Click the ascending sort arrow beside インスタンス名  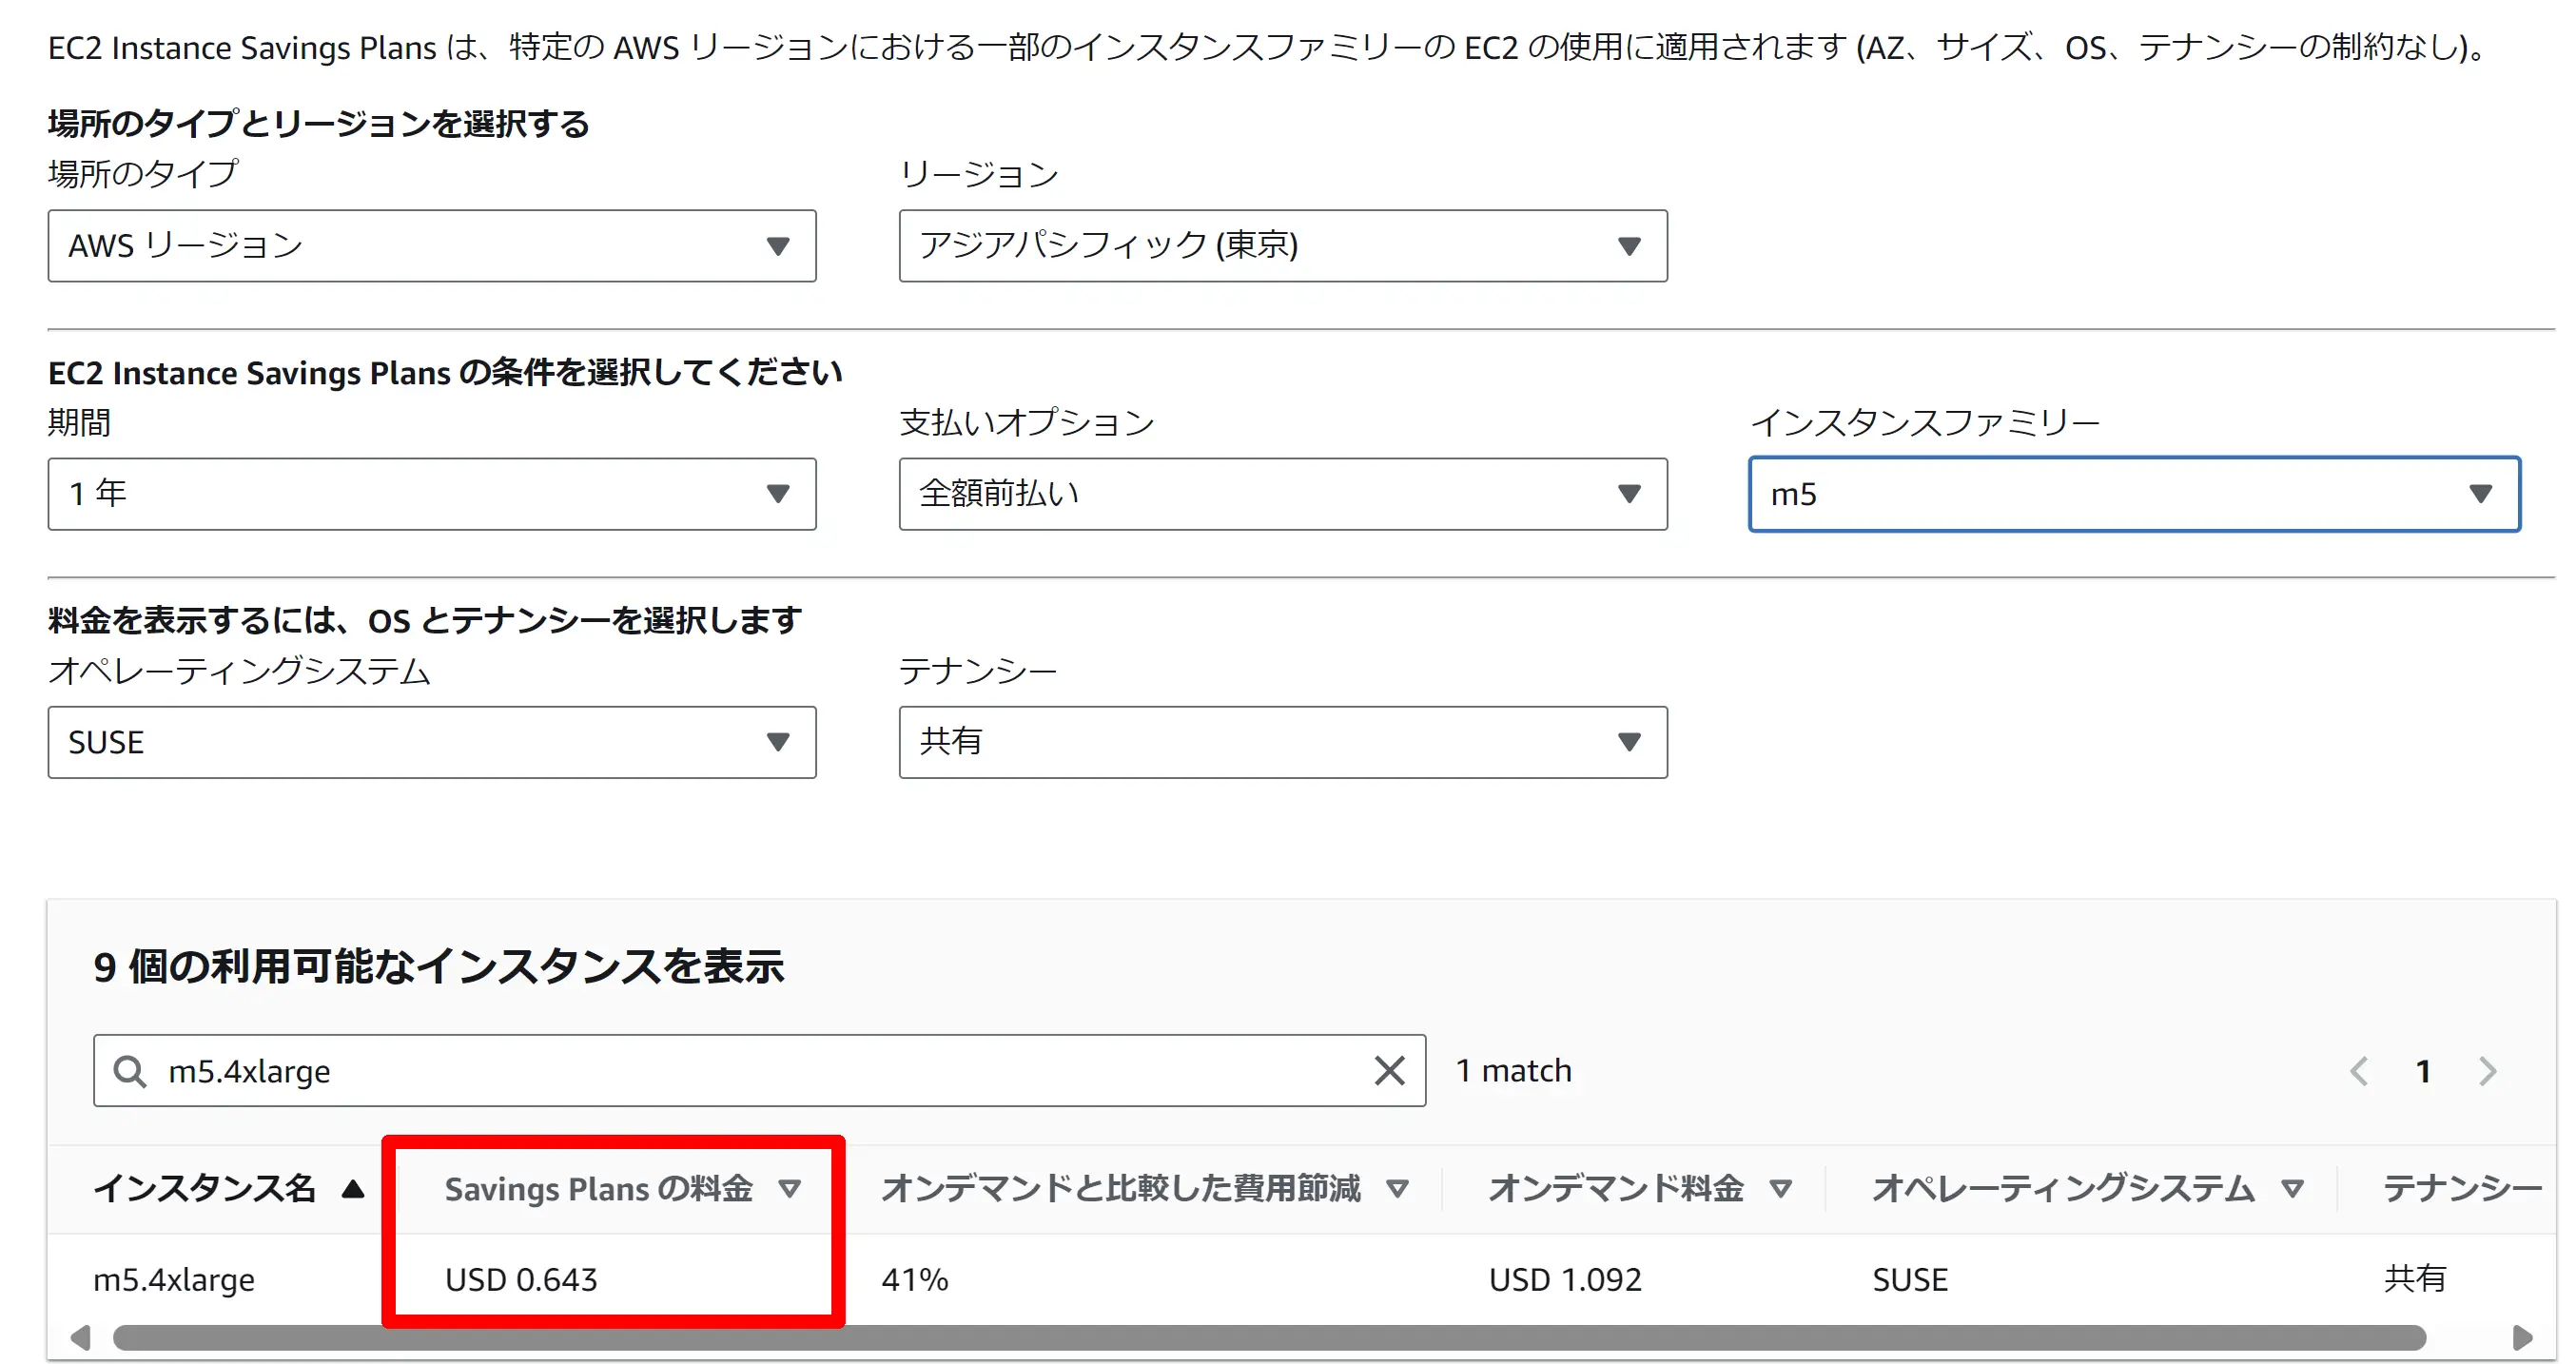(352, 1188)
